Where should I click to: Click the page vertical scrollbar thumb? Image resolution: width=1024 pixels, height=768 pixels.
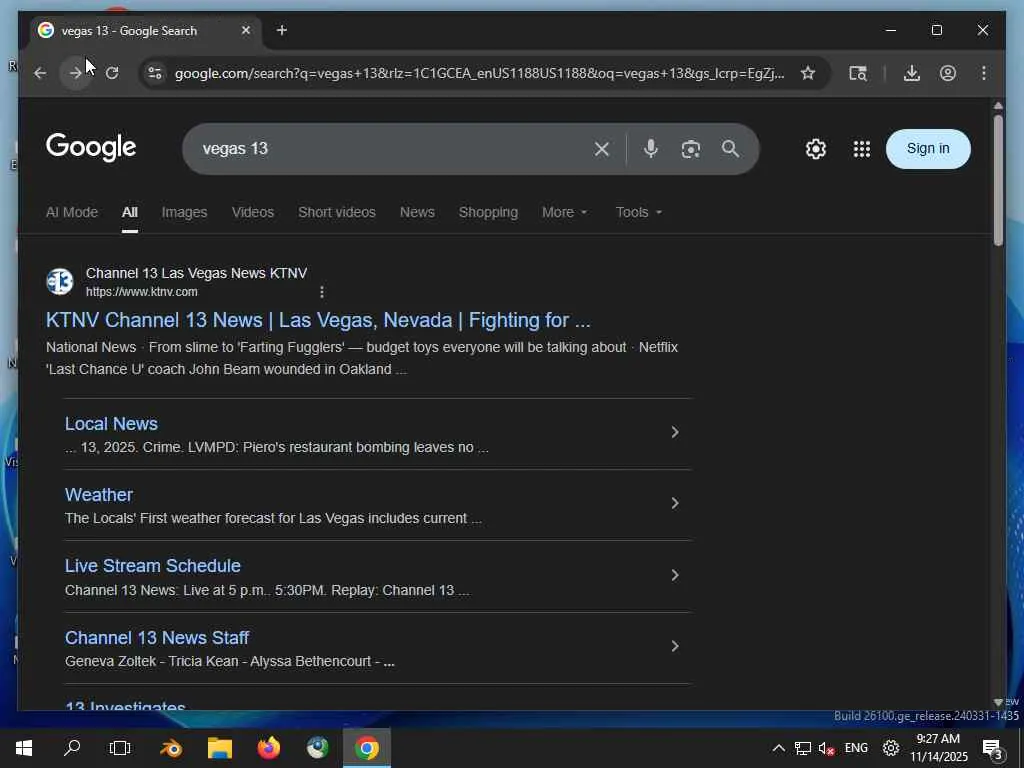pyautogui.click(x=998, y=180)
